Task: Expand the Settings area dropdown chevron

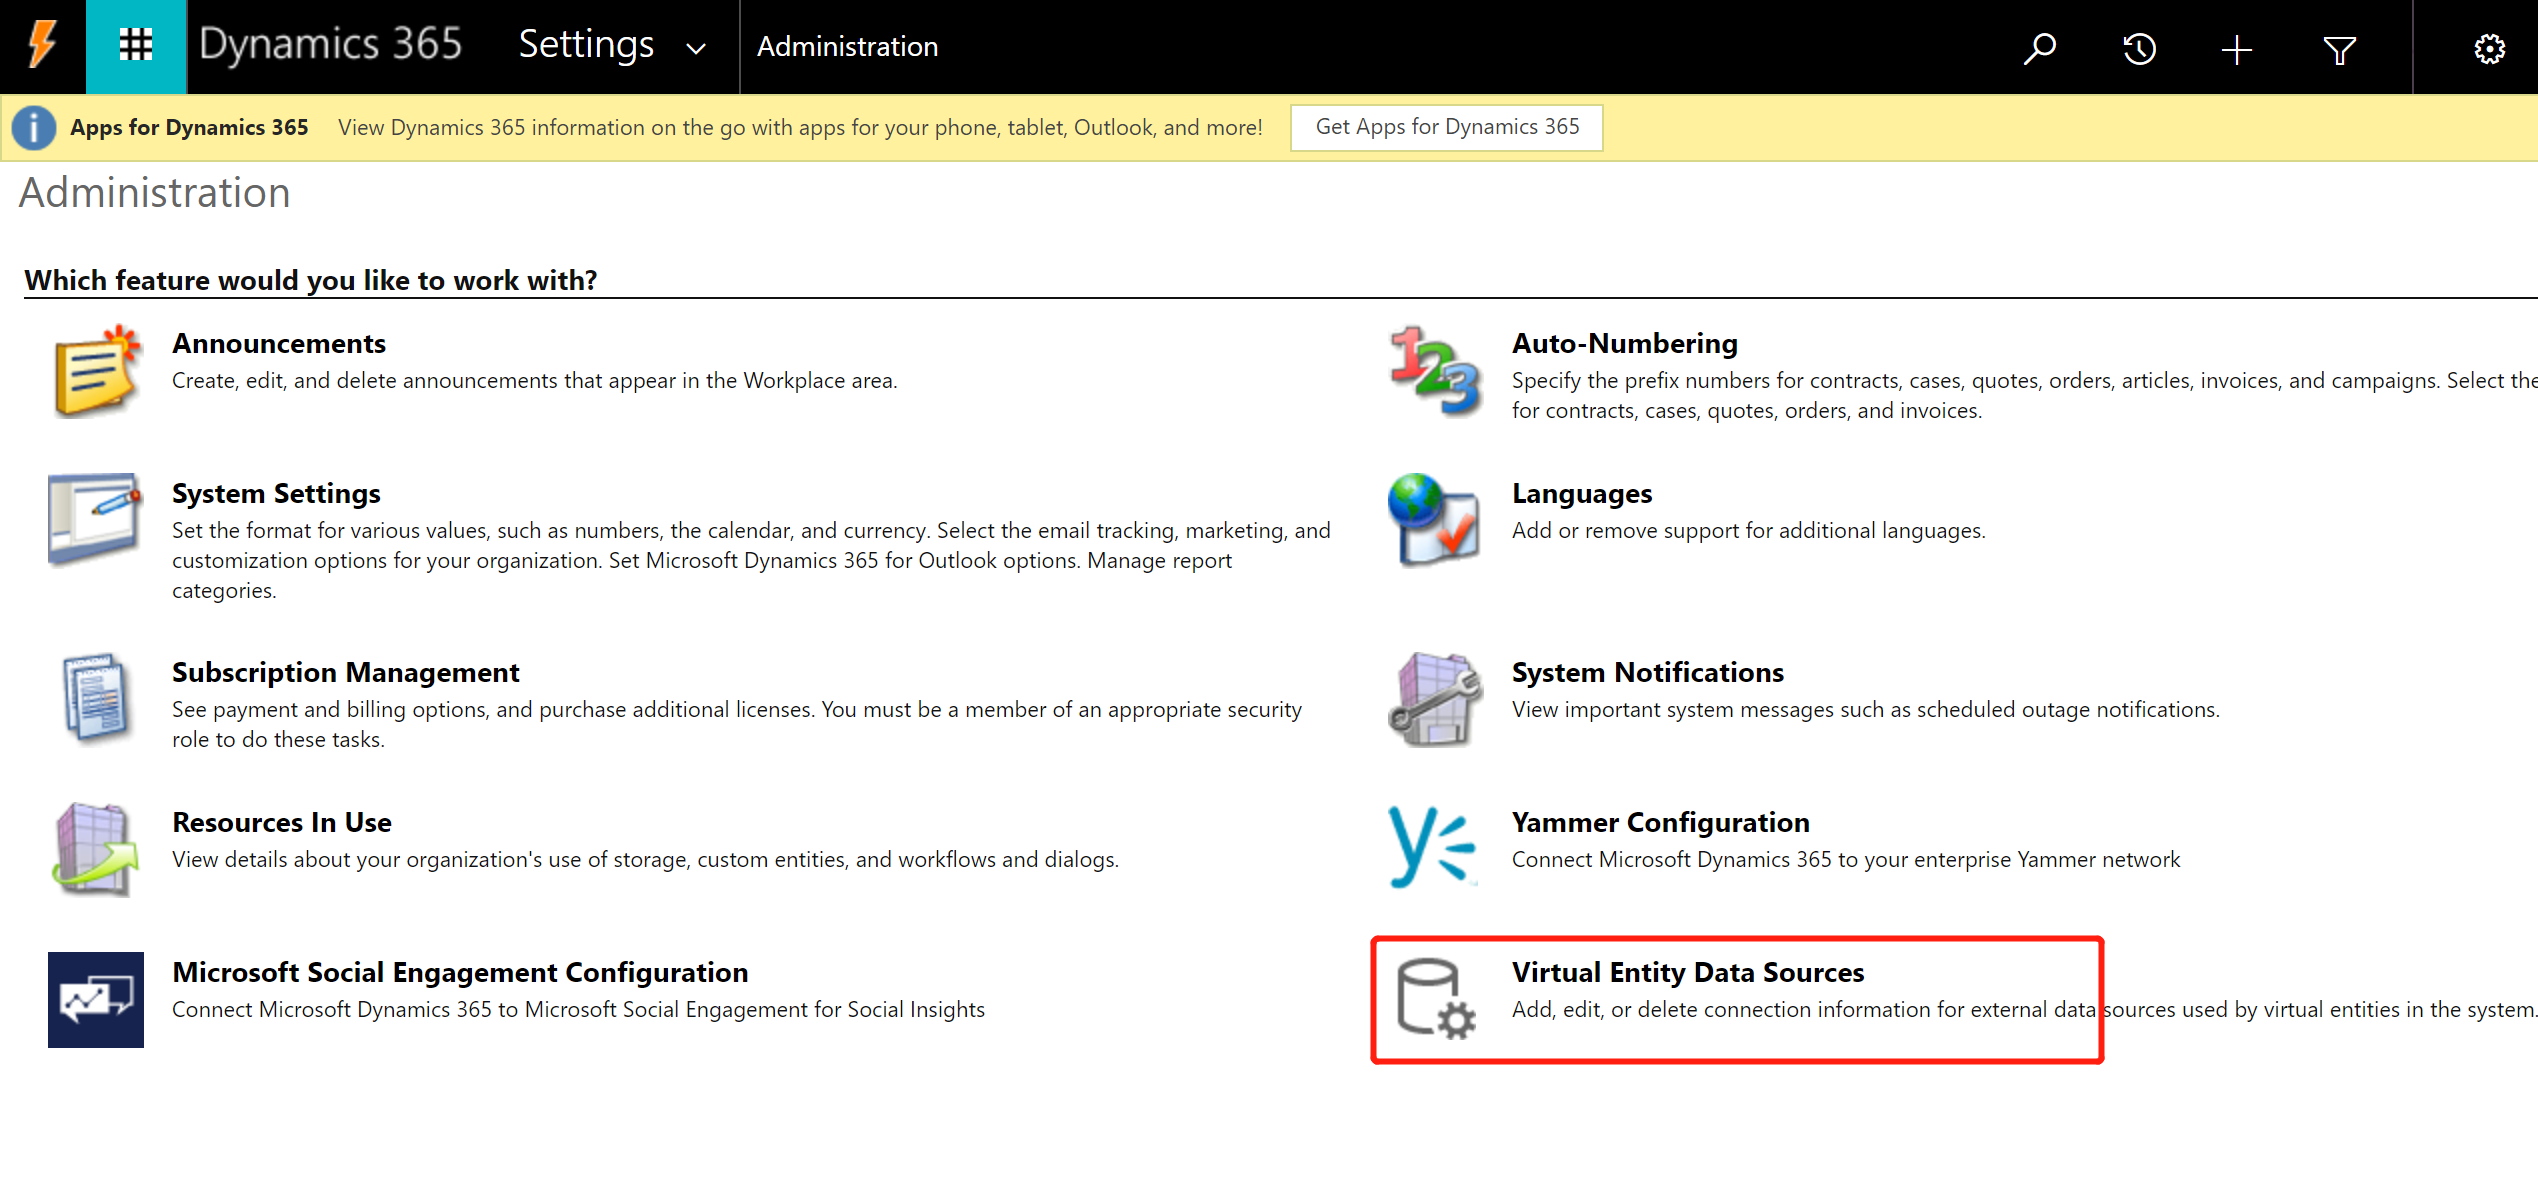Action: click(x=695, y=49)
